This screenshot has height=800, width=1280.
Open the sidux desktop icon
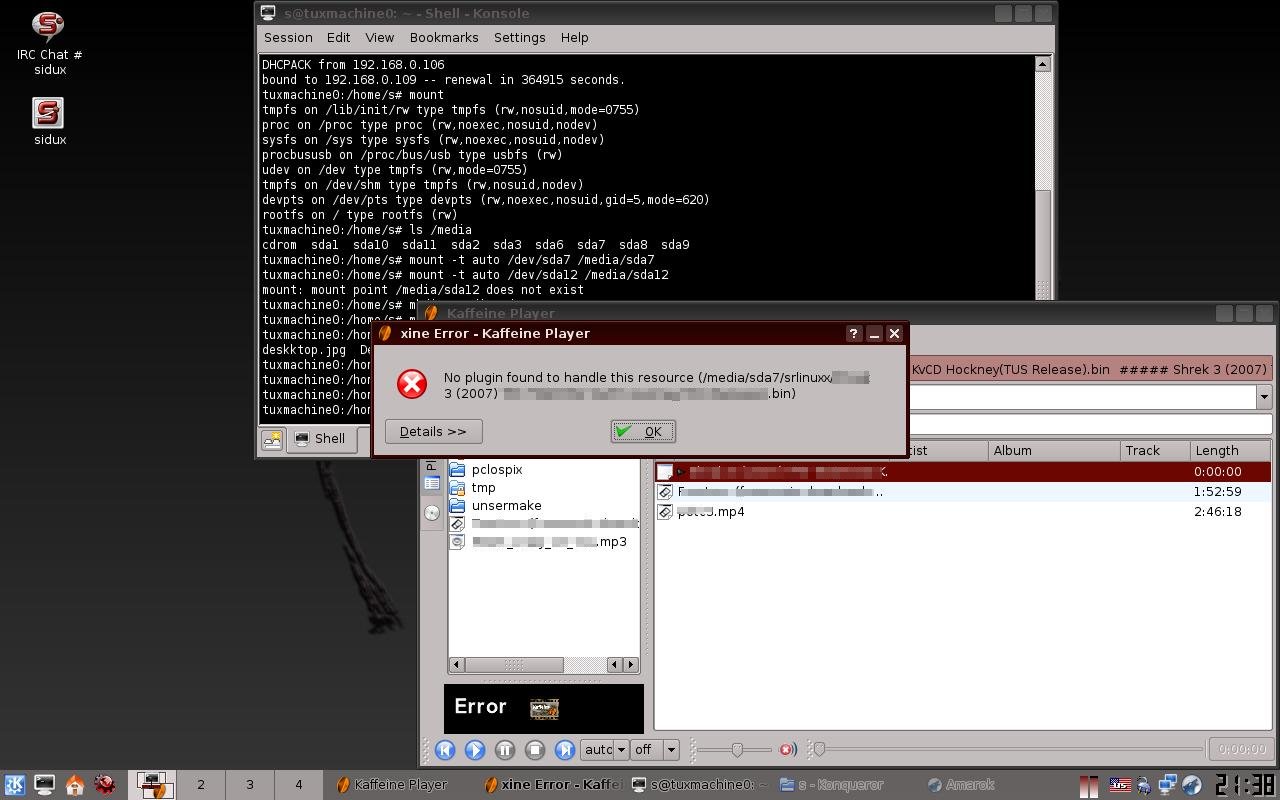pos(49,121)
